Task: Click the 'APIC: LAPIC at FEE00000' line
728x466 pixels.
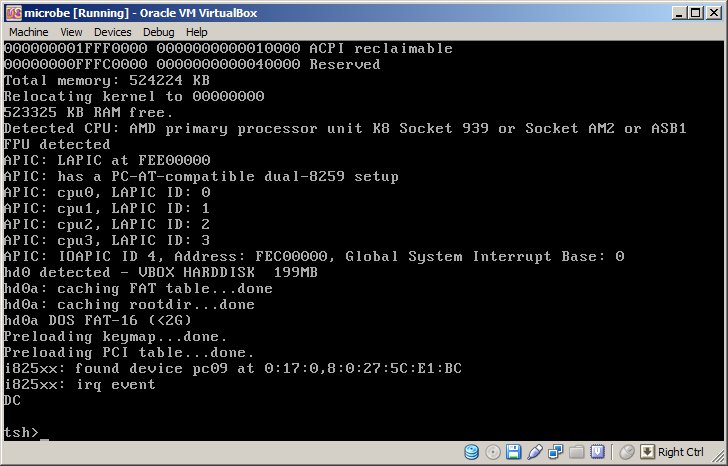Action: point(107,160)
